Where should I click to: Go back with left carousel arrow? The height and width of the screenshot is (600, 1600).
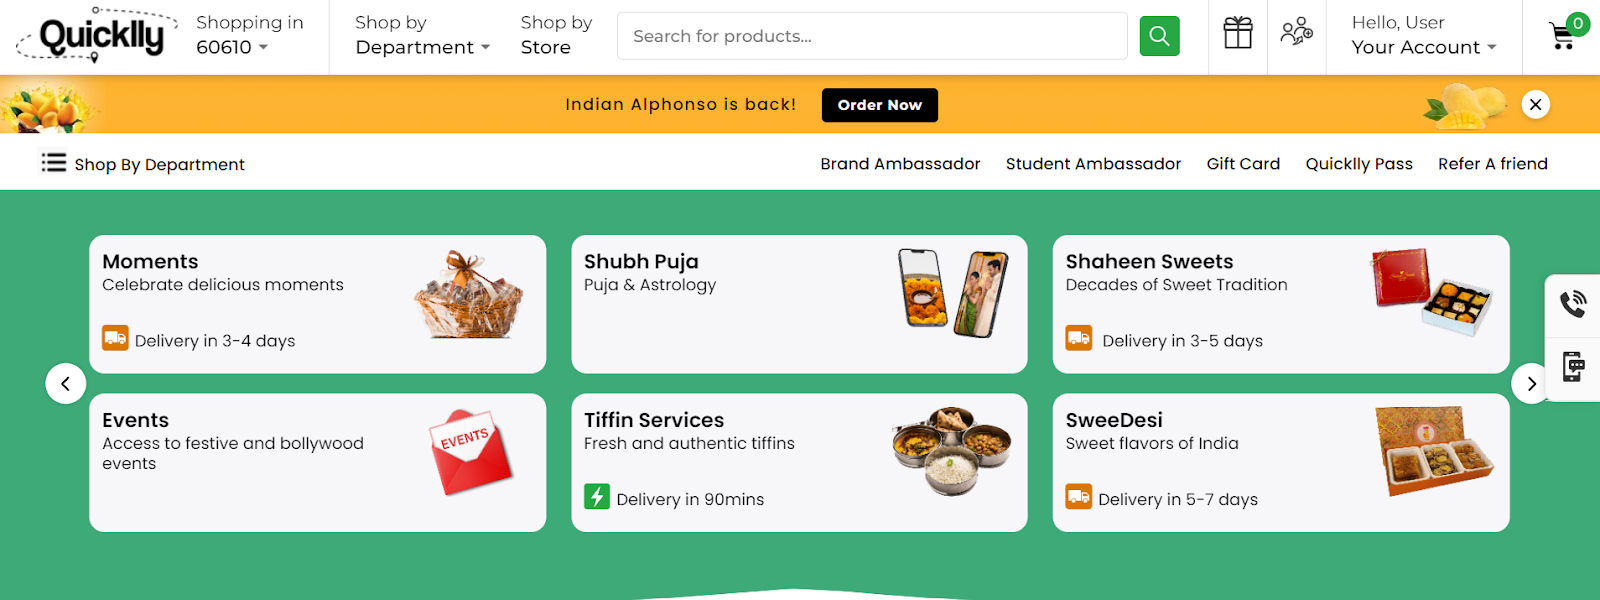(x=66, y=384)
